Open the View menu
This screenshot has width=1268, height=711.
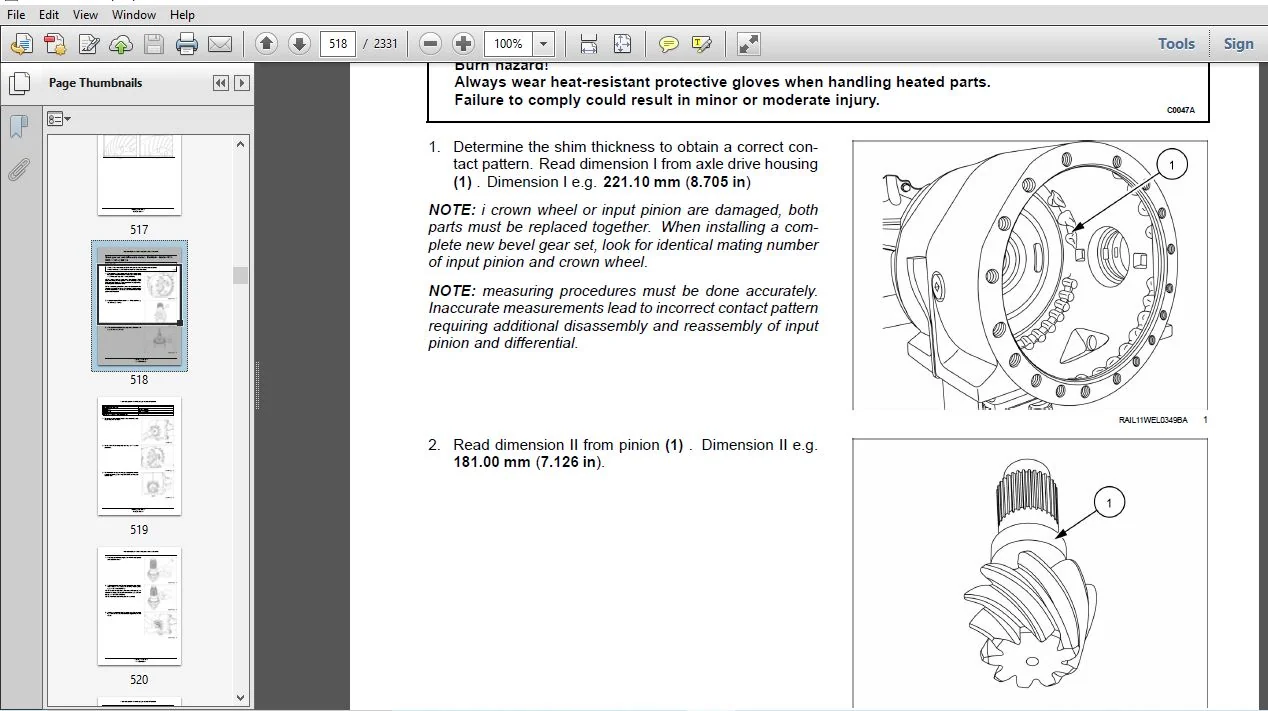(86, 15)
